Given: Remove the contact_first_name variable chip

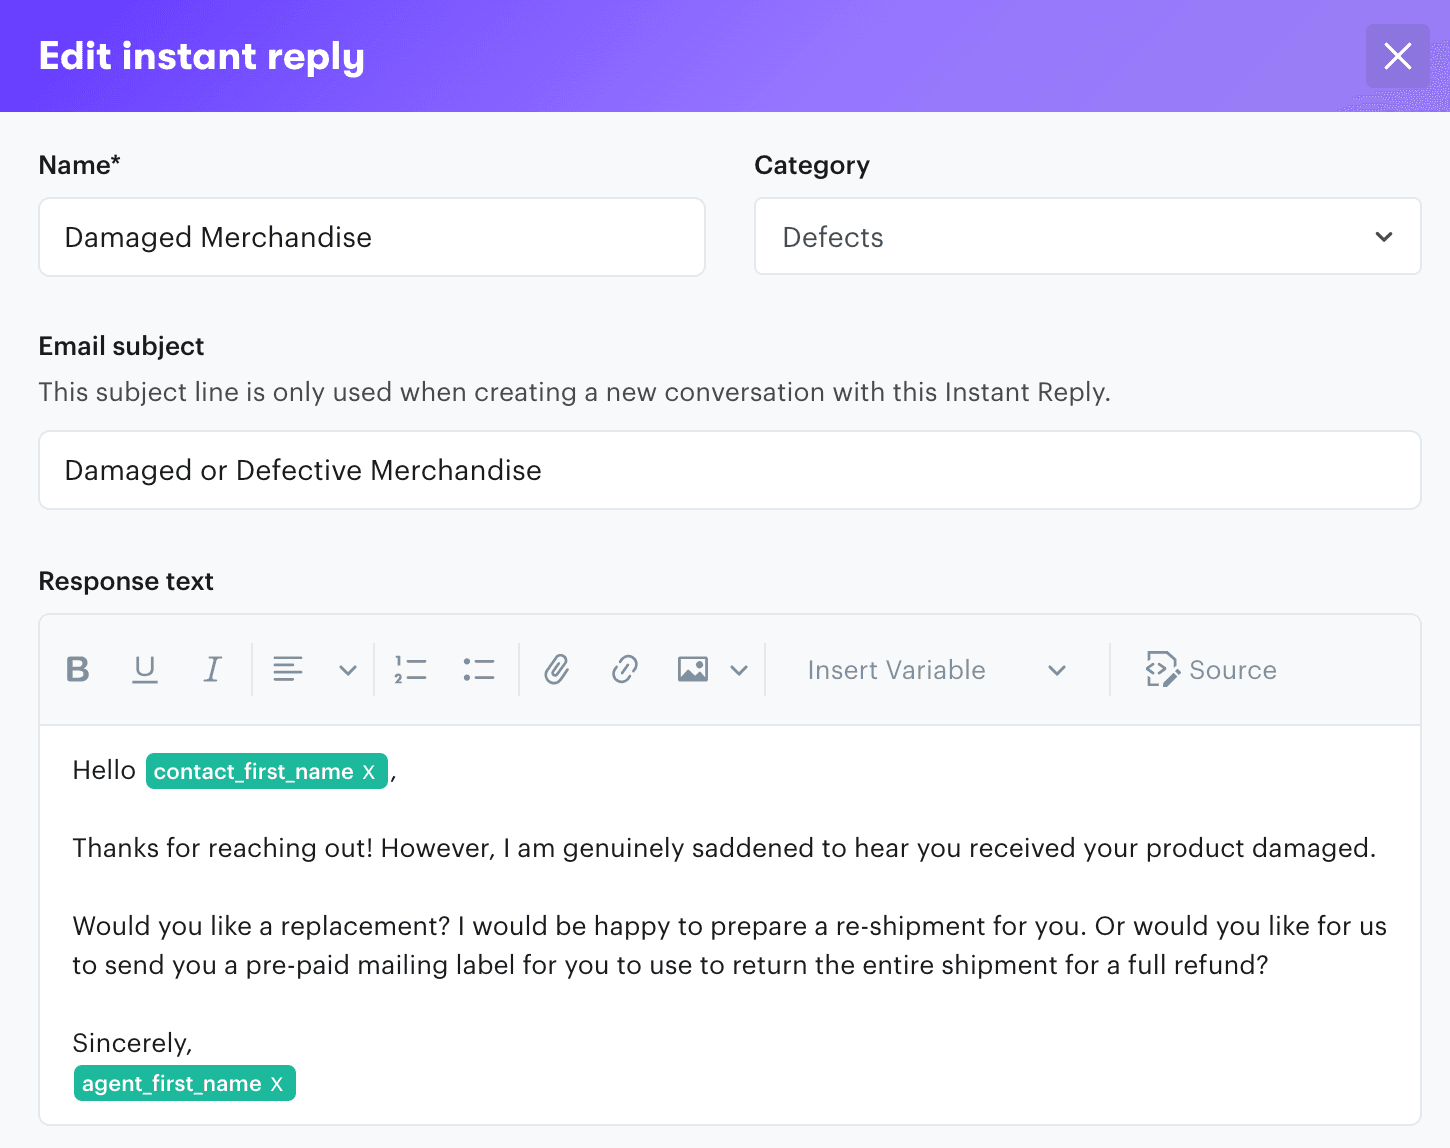Looking at the screenshot, I should point(369,771).
